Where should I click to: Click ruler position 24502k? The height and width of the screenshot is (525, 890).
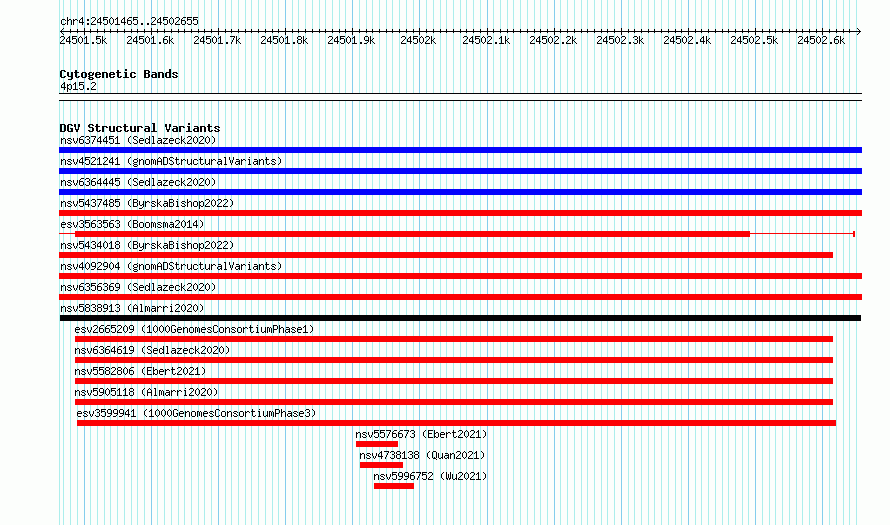click(x=418, y=40)
